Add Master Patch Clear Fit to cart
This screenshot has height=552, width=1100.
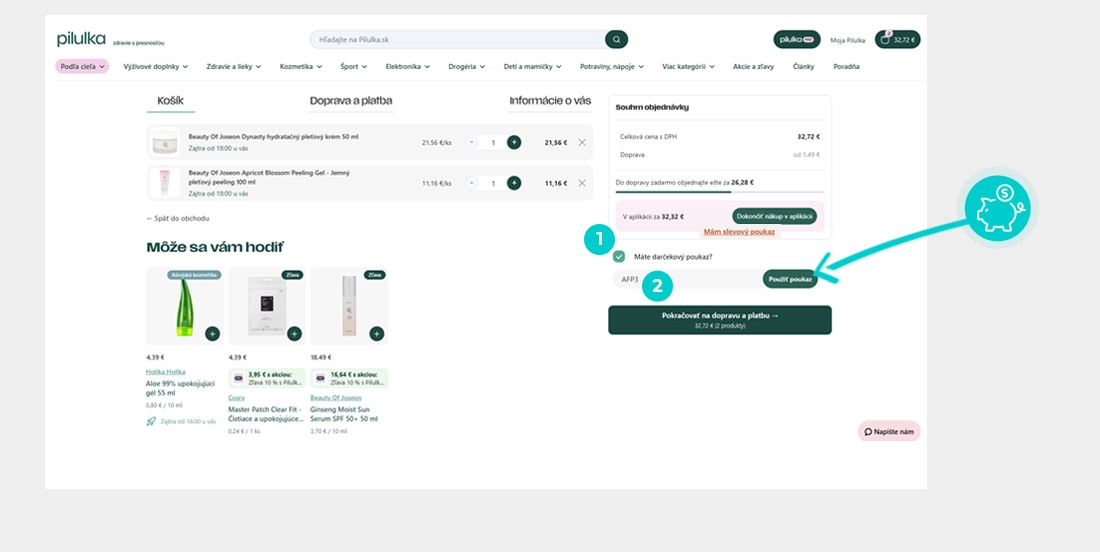[x=294, y=334]
